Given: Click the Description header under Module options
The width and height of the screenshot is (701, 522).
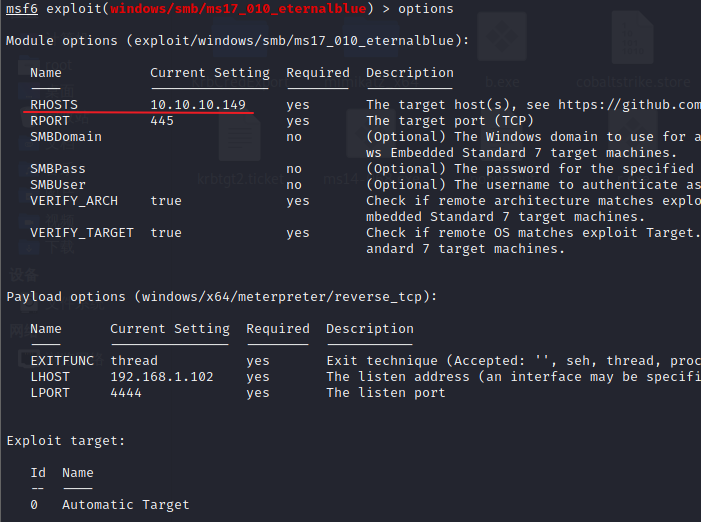Looking at the screenshot, I should point(410,72).
